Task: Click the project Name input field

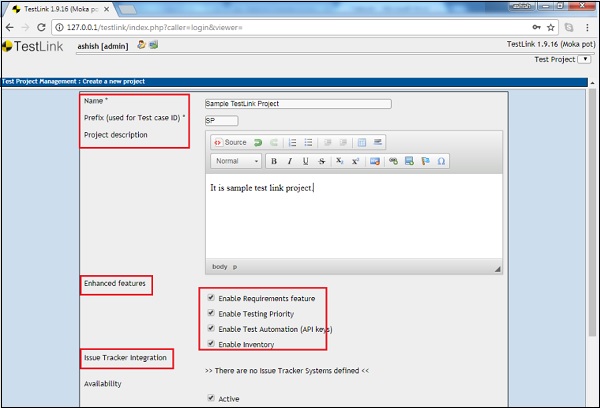Action: click(x=298, y=104)
